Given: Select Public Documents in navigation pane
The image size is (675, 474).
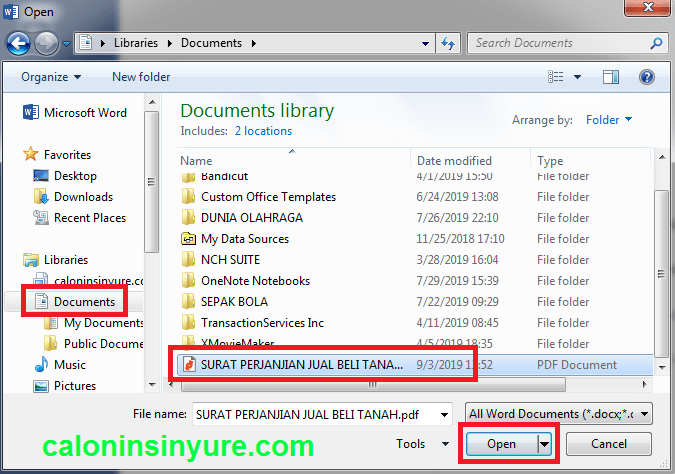Looking at the screenshot, I should pos(93,344).
